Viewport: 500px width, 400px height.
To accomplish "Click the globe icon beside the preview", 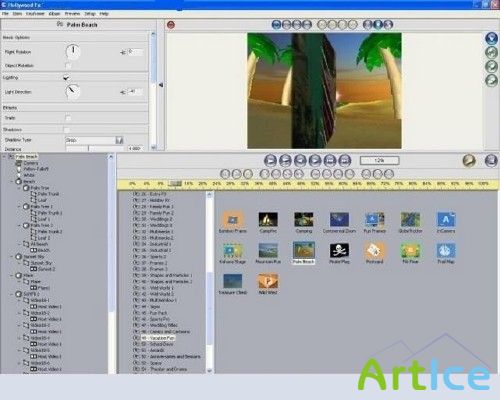I will click(x=491, y=38).
